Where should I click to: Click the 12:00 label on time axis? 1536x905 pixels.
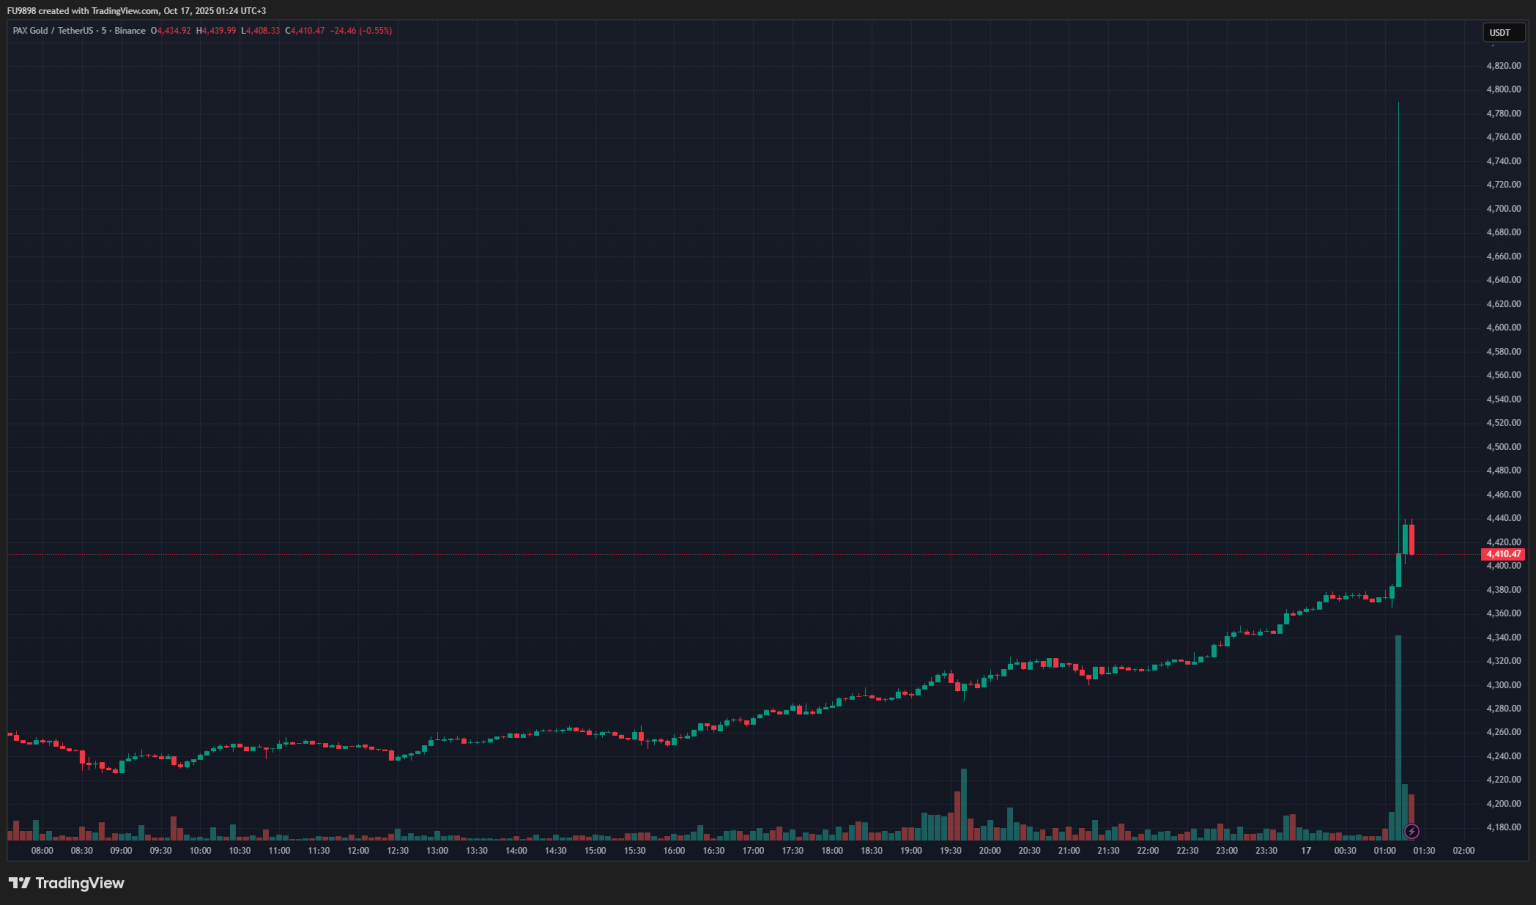358,851
